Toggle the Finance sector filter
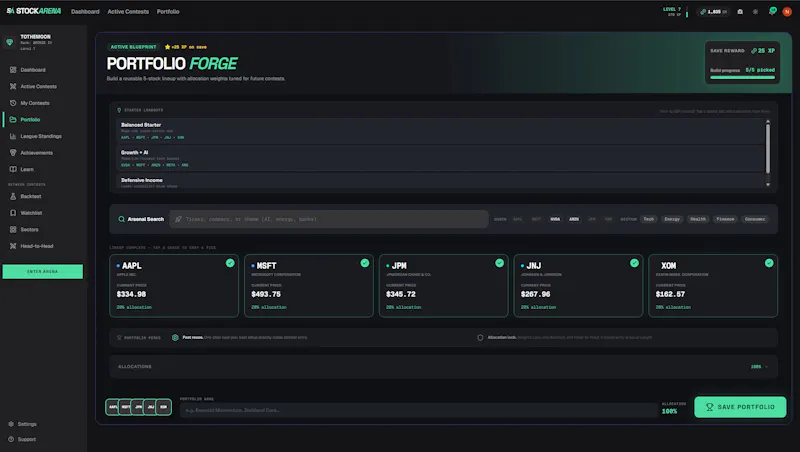Viewport: 800px width, 452px height. coord(725,219)
